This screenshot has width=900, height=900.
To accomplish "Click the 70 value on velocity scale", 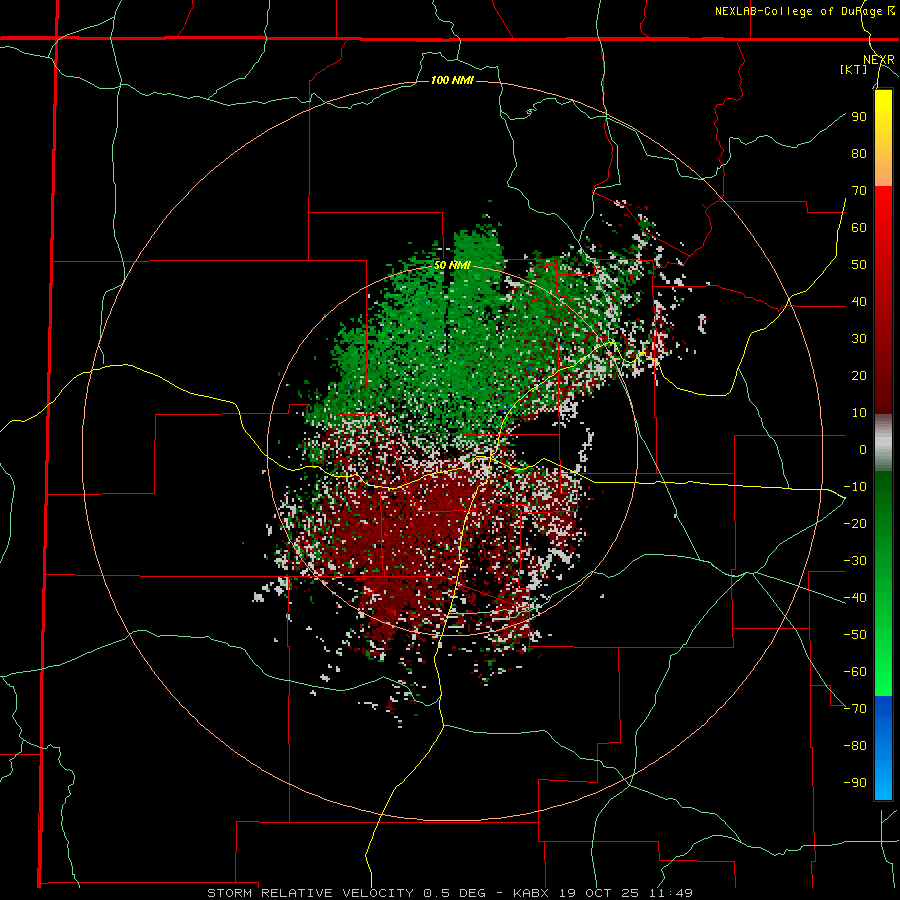I will tap(859, 191).
